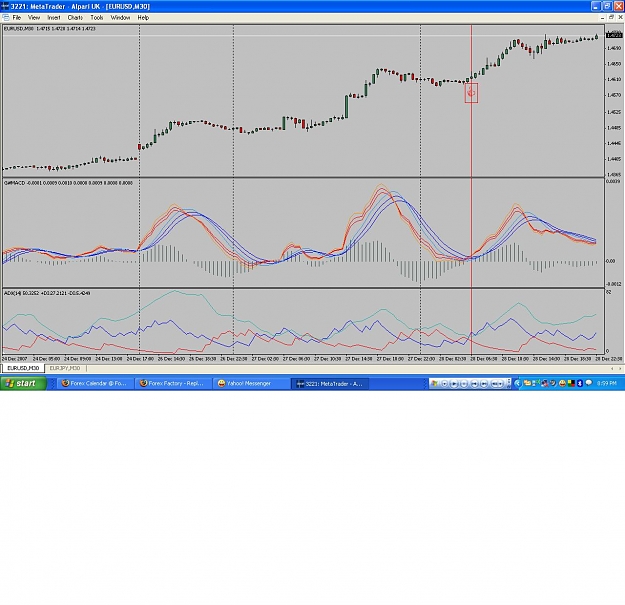Screen dimensions: 625x605
Task: Click the 28 Dec 06:30 time axis label
Action: (484, 359)
